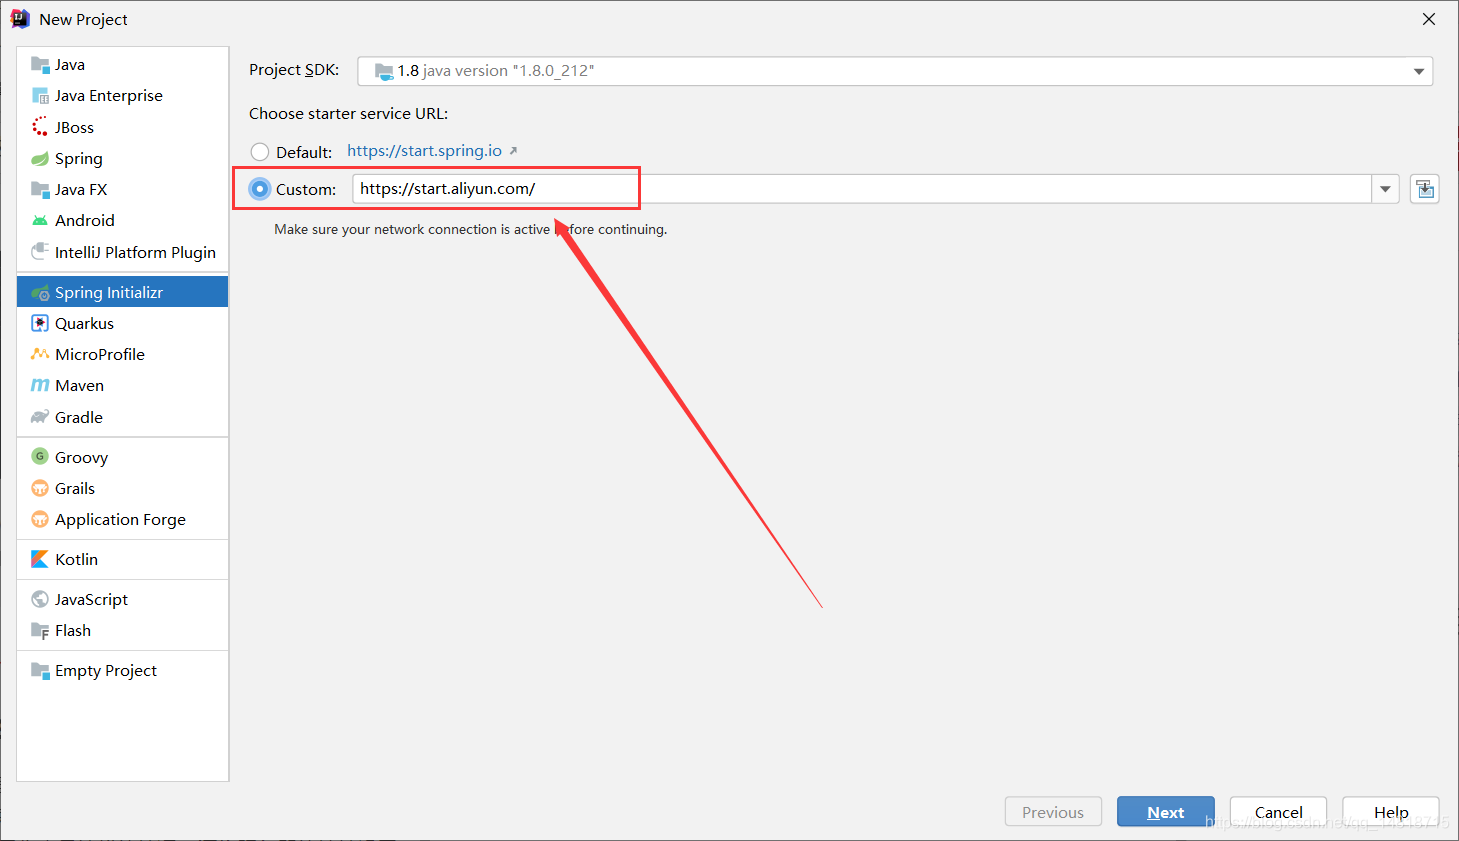
Task: Click the Custom URL text field
Action: [x=861, y=189]
